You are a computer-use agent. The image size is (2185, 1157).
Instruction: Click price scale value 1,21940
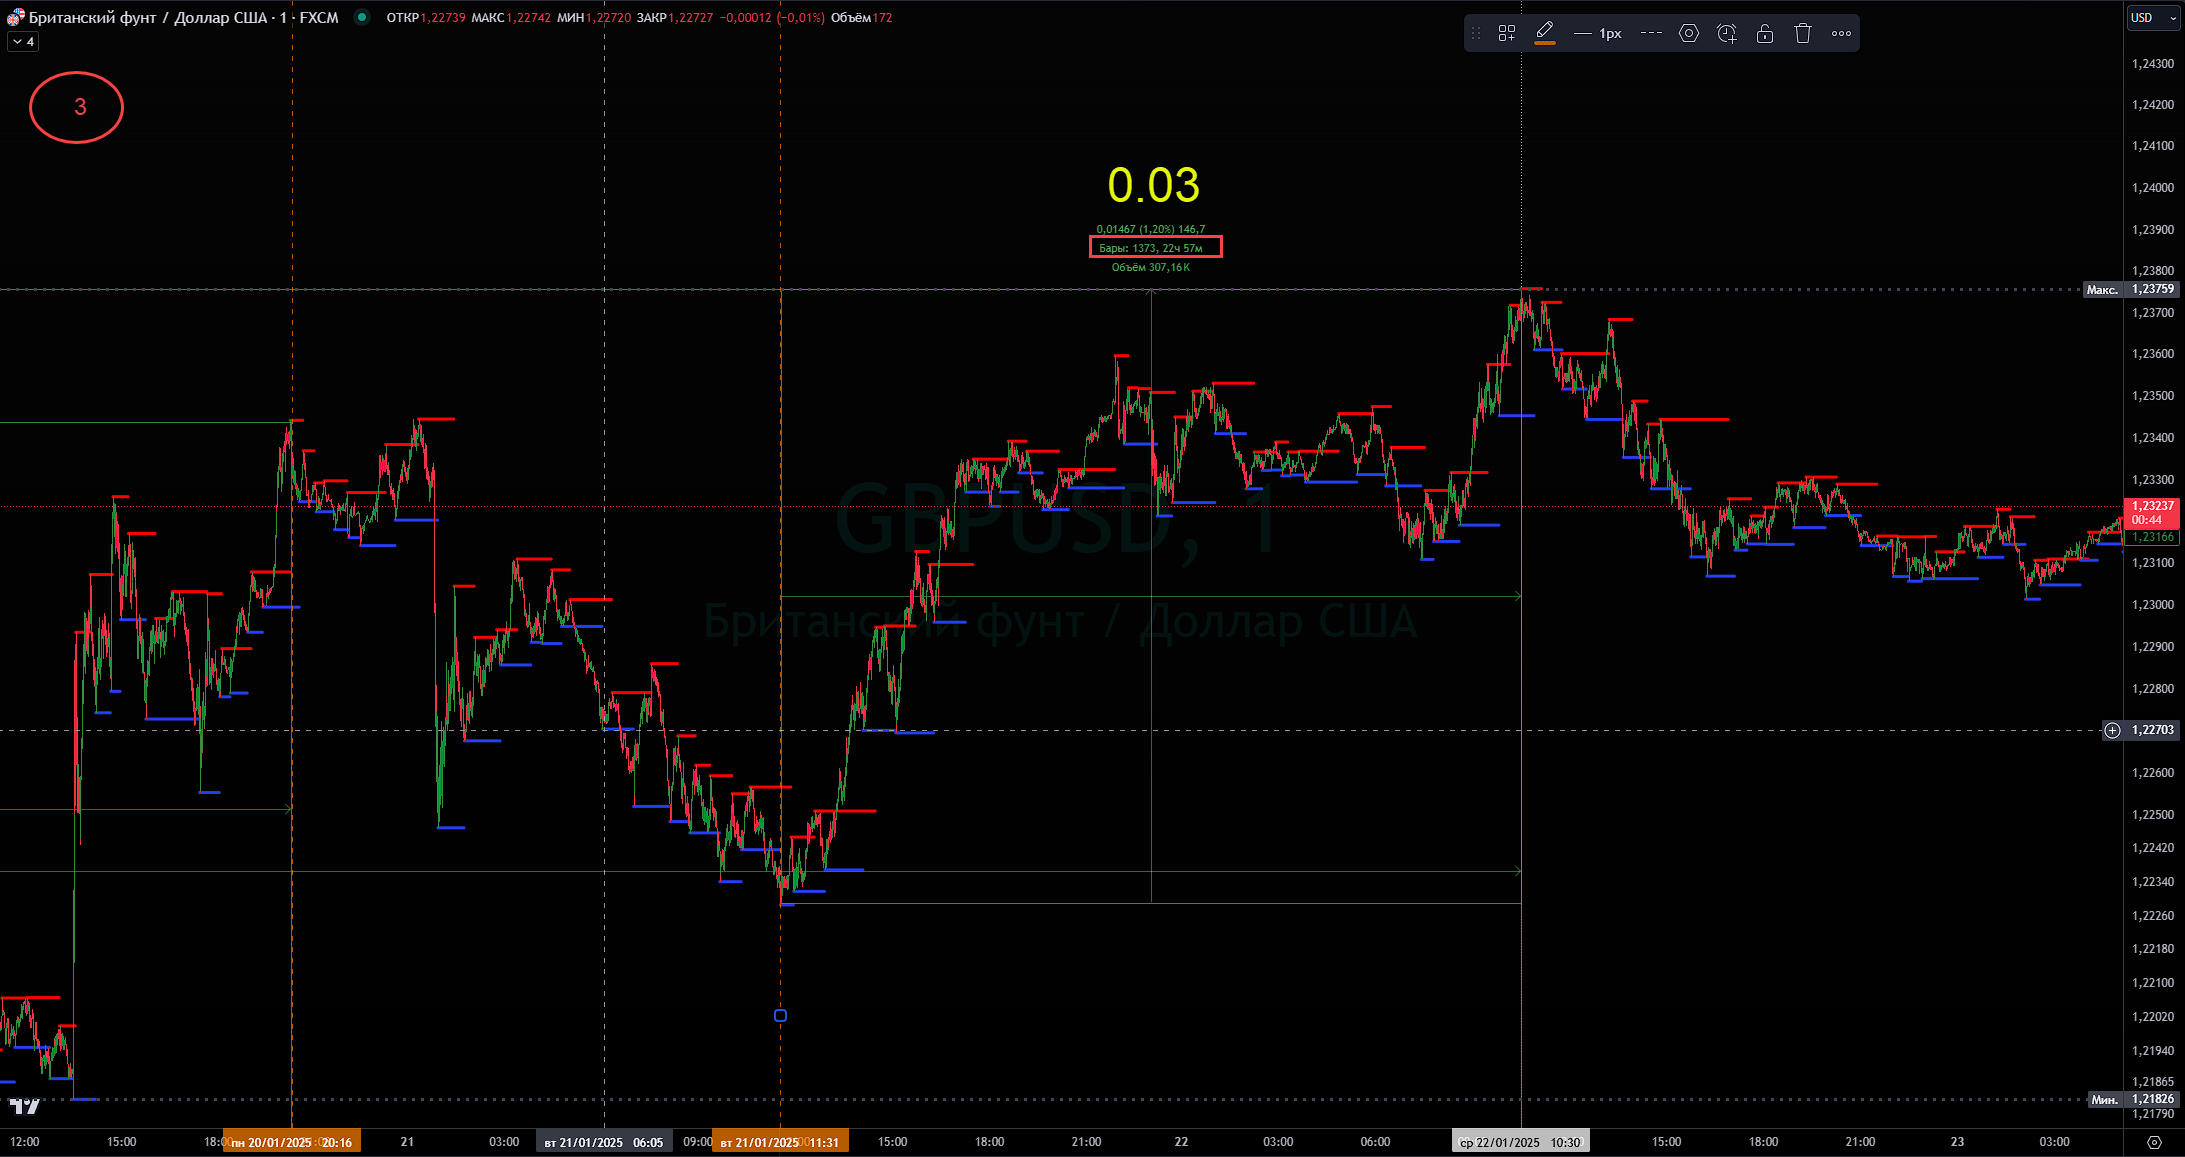(x=2152, y=1050)
